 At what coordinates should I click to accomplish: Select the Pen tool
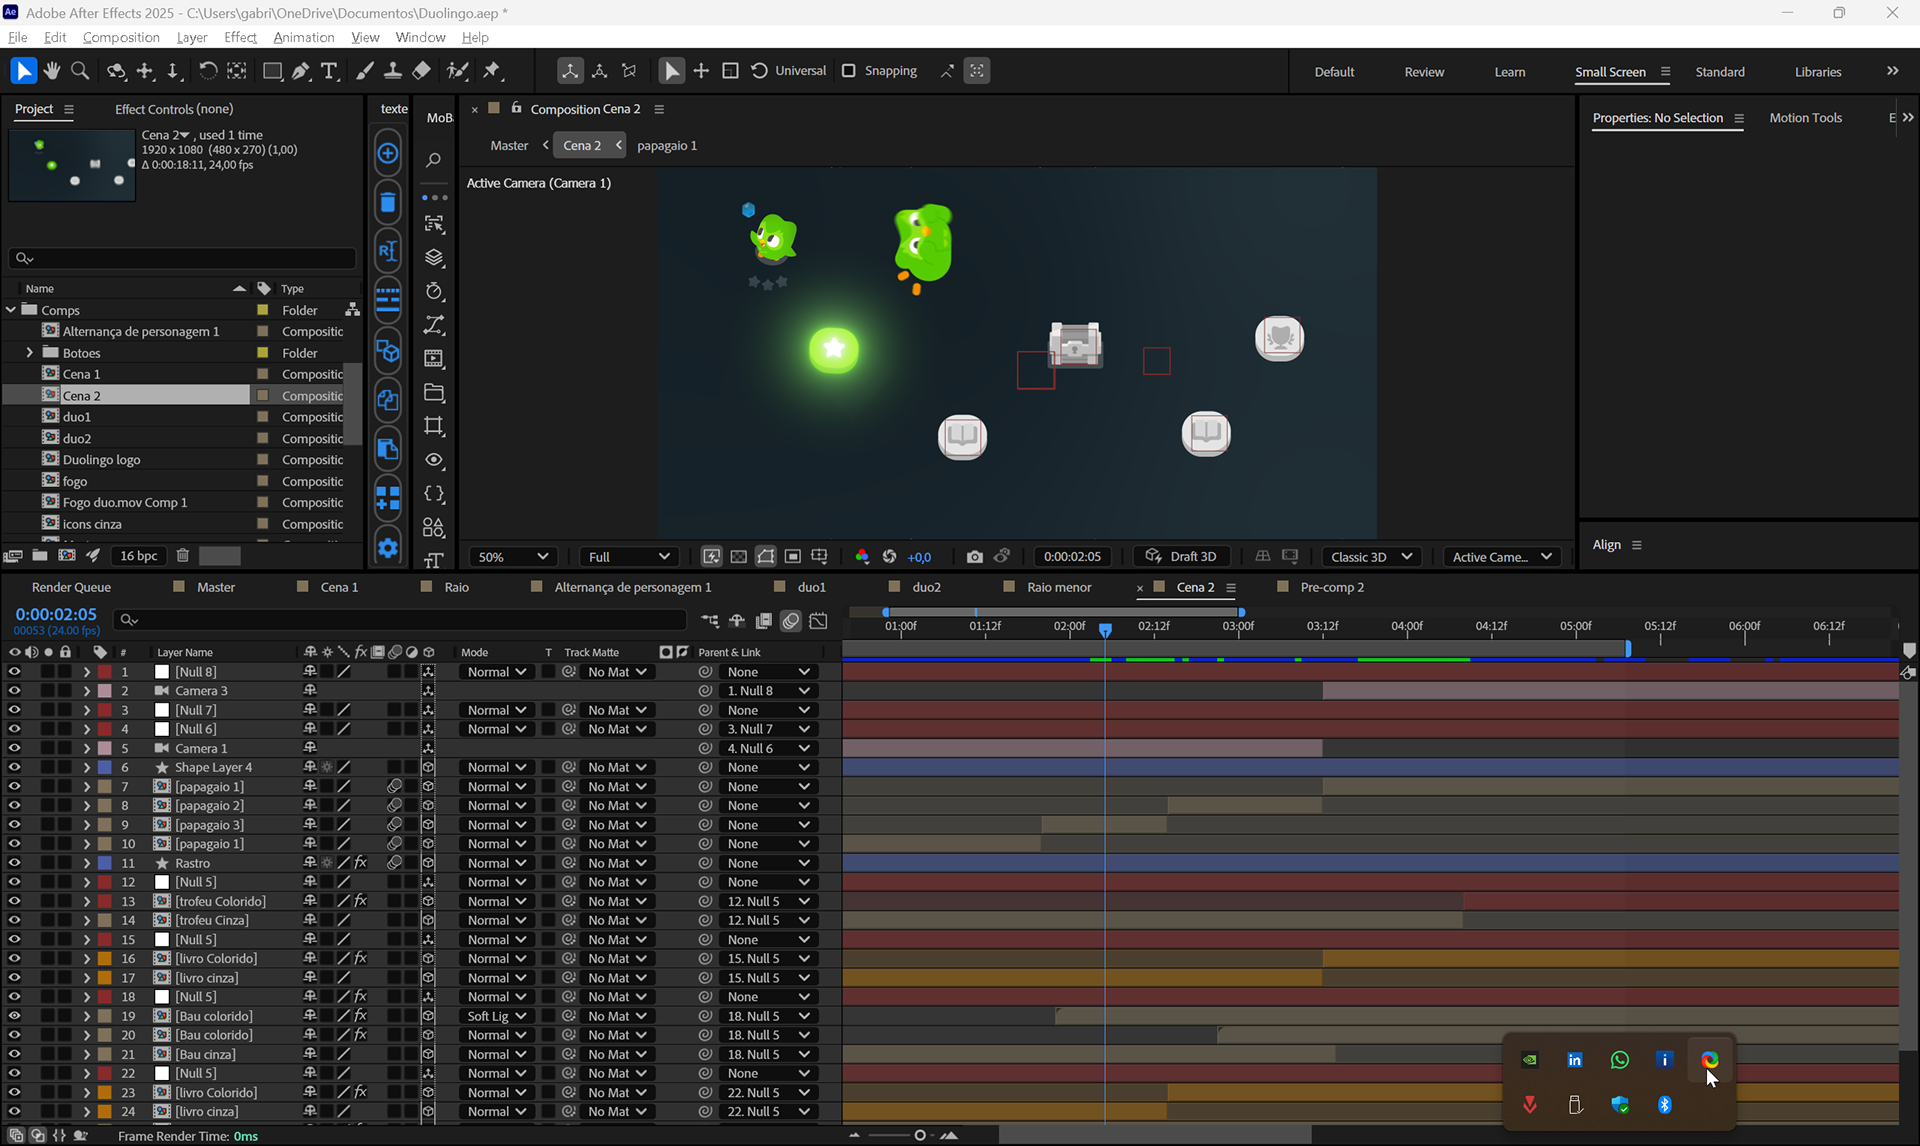coord(301,71)
